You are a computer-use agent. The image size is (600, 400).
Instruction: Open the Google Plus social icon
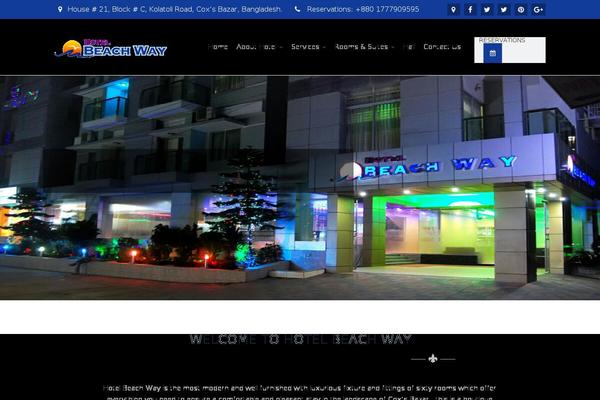pyautogui.click(x=538, y=10)
